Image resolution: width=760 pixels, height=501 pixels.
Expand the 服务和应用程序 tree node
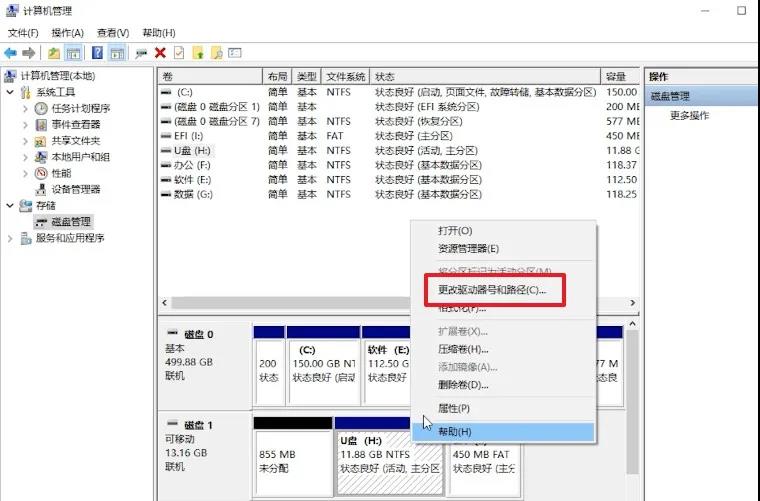[10, 238]
